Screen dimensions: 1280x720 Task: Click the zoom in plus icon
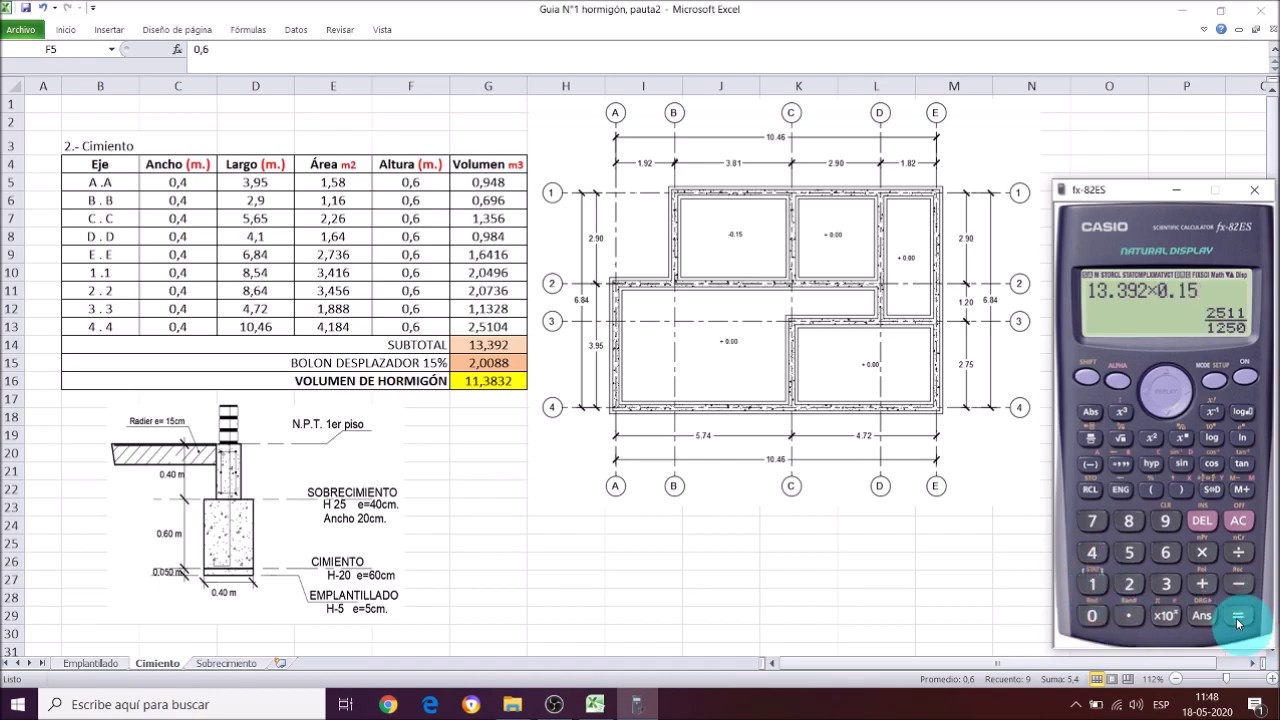point(1273,679)
